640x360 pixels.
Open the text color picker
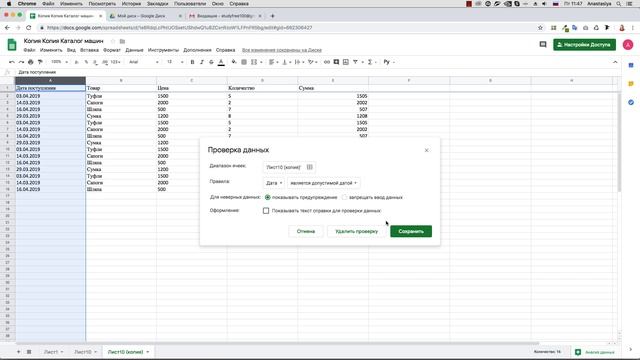pyautogui.click(x=221, y=62)
